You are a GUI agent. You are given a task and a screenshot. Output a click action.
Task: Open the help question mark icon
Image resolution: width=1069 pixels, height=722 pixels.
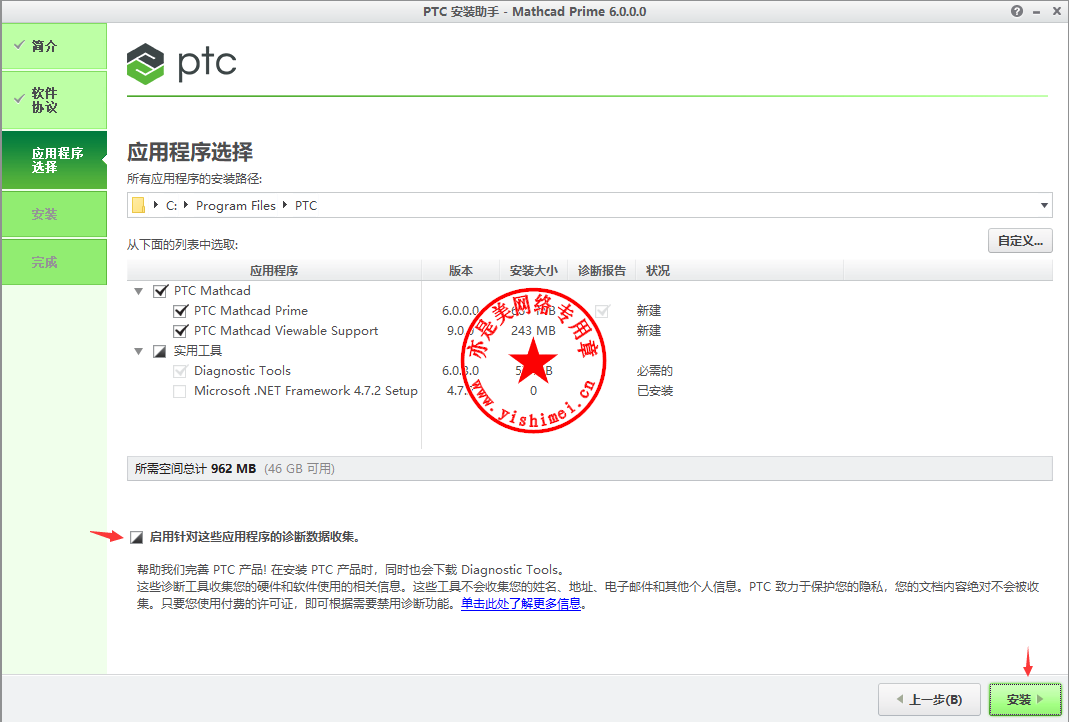[1017, 11]
